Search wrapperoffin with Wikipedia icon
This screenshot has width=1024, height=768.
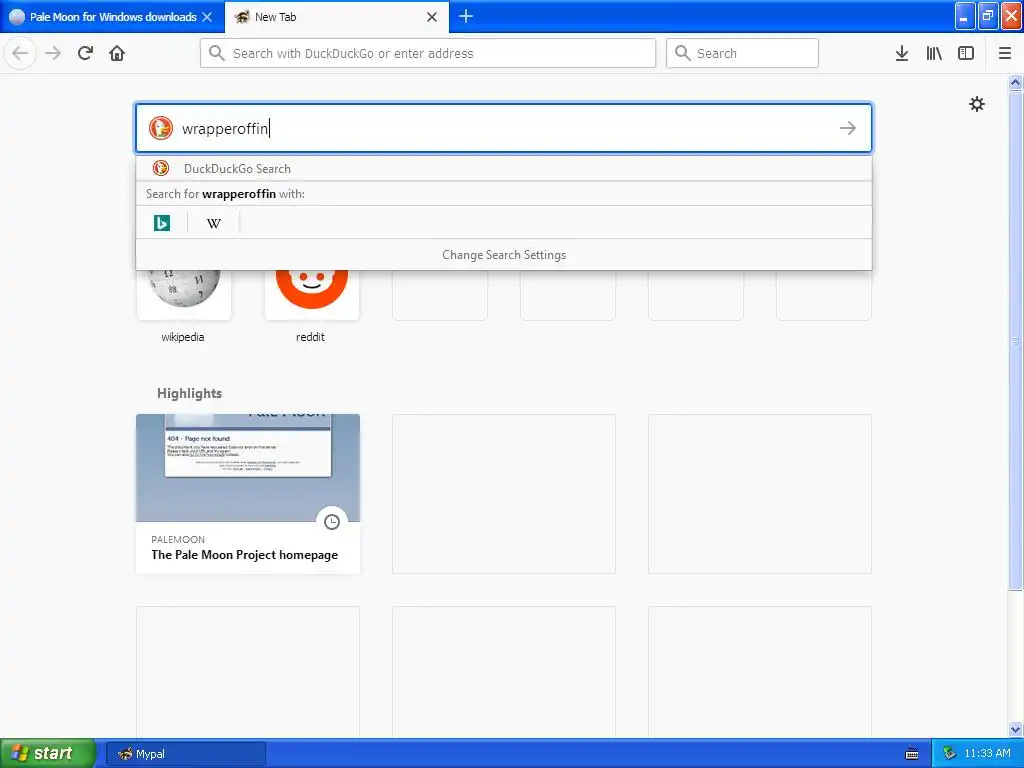tap(214, 223)
